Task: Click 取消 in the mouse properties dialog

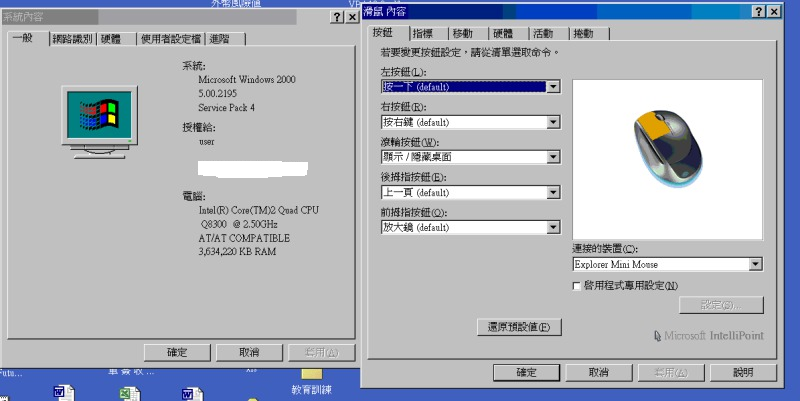Action: coord(598,372)
